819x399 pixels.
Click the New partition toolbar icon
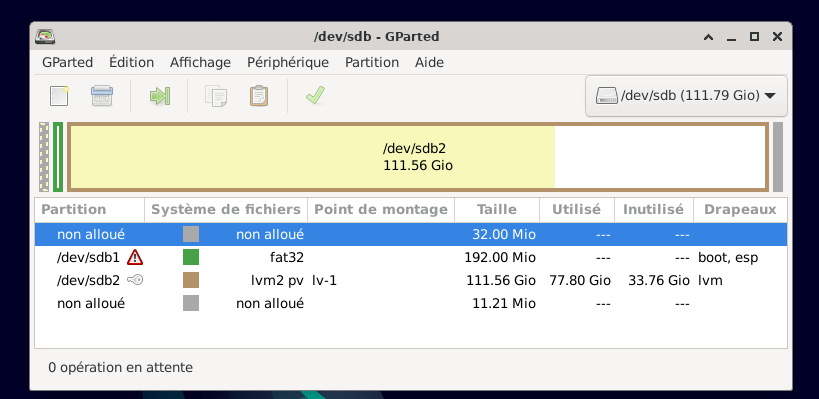click(x=59, y=96)
